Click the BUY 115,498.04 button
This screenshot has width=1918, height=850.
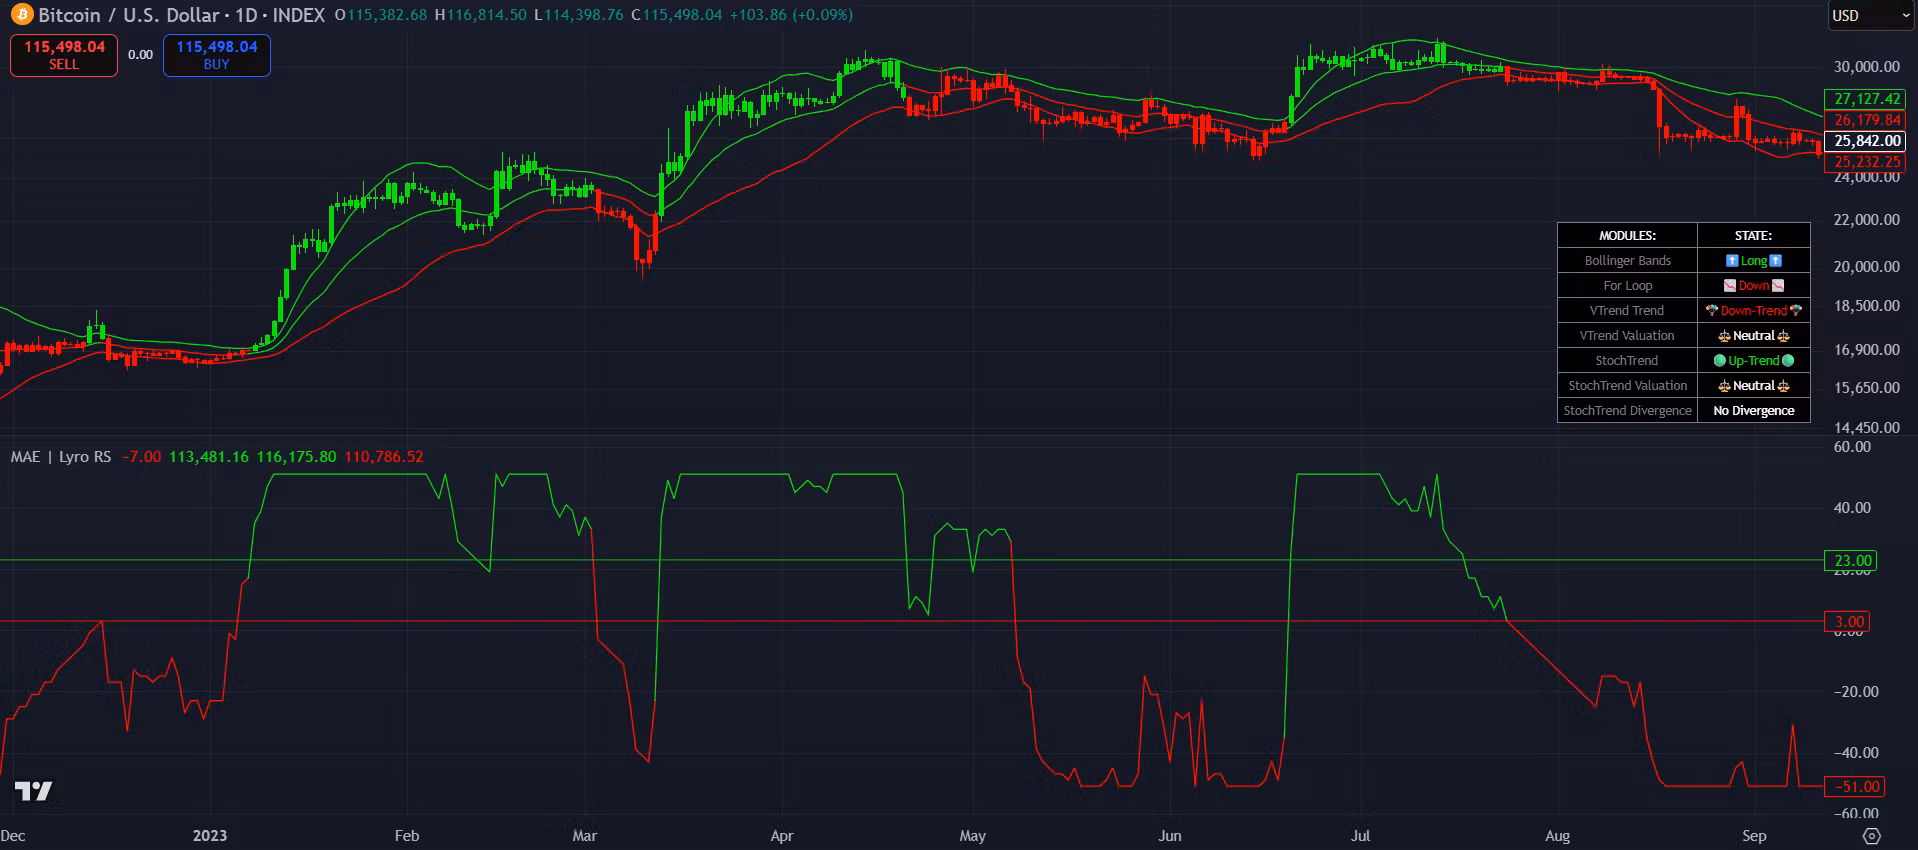217,55
